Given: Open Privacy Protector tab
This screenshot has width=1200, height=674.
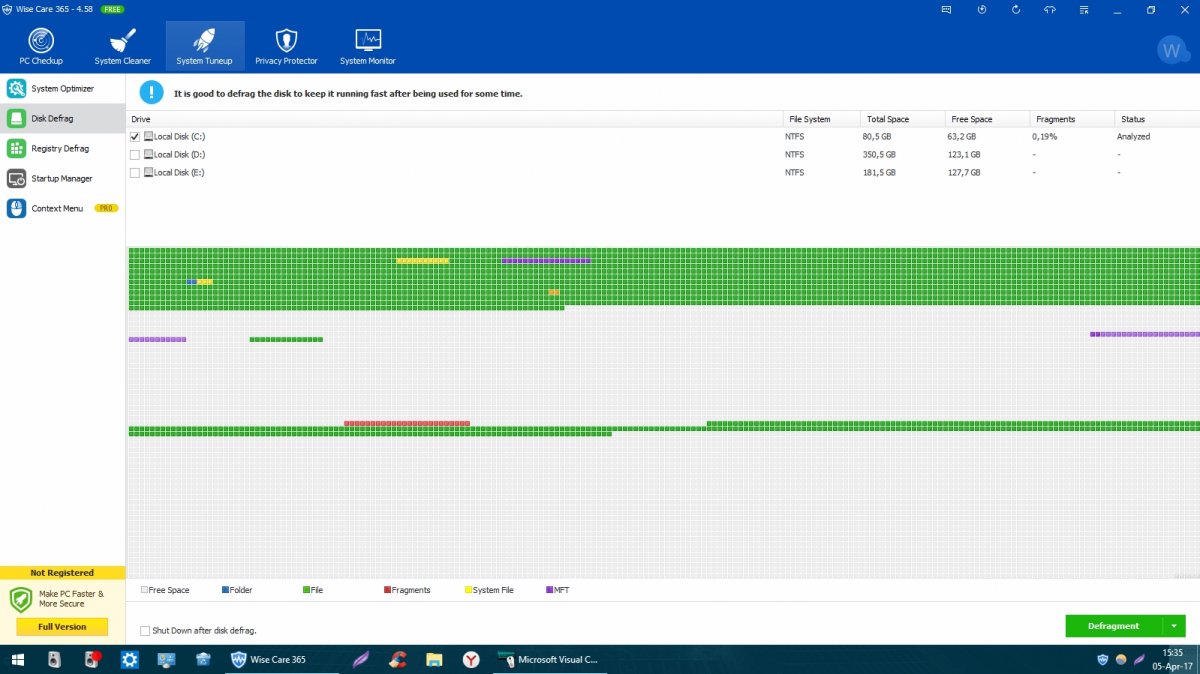Looking at the screenshot, I should (286, 46).
